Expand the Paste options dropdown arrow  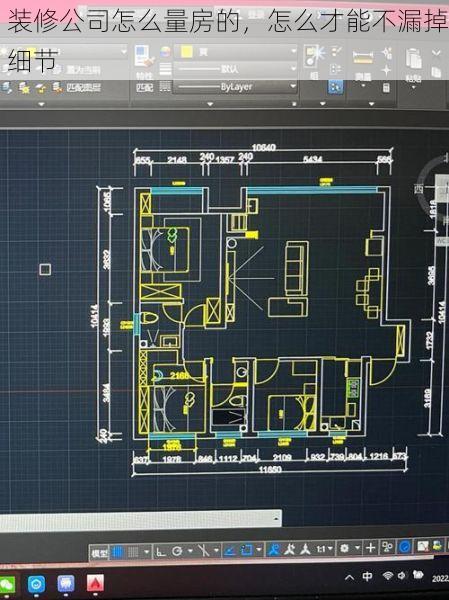click(413, 88)
